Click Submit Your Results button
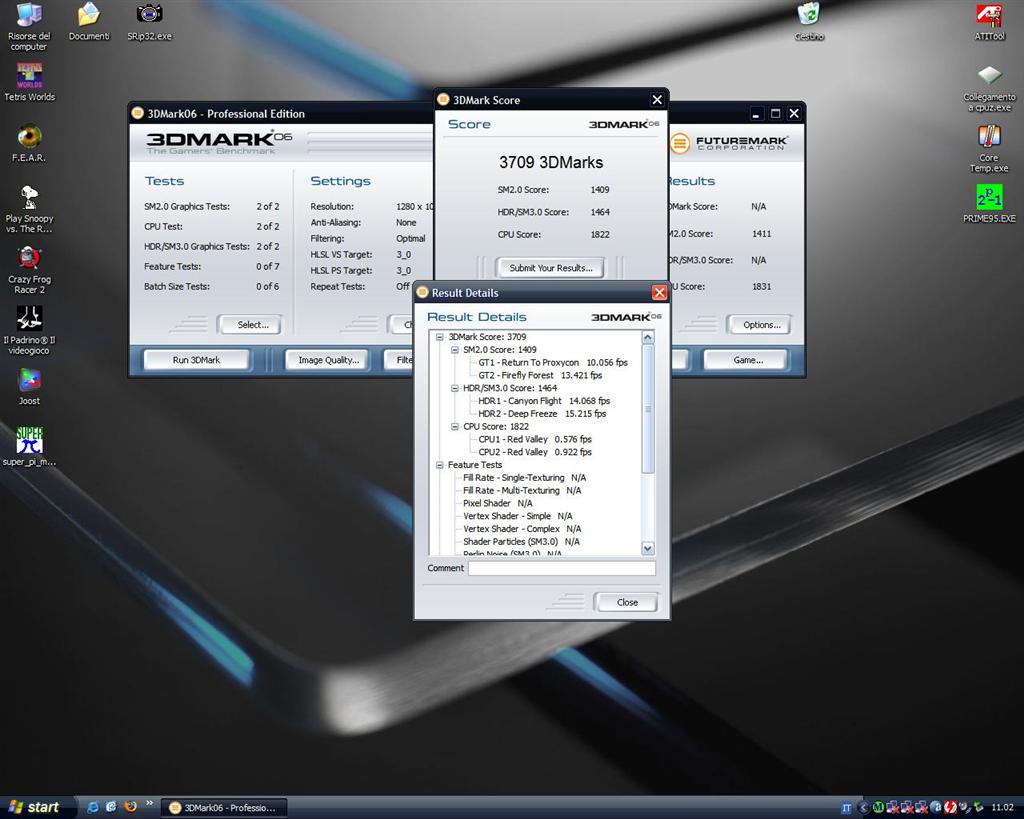 (x=551, y=268)
